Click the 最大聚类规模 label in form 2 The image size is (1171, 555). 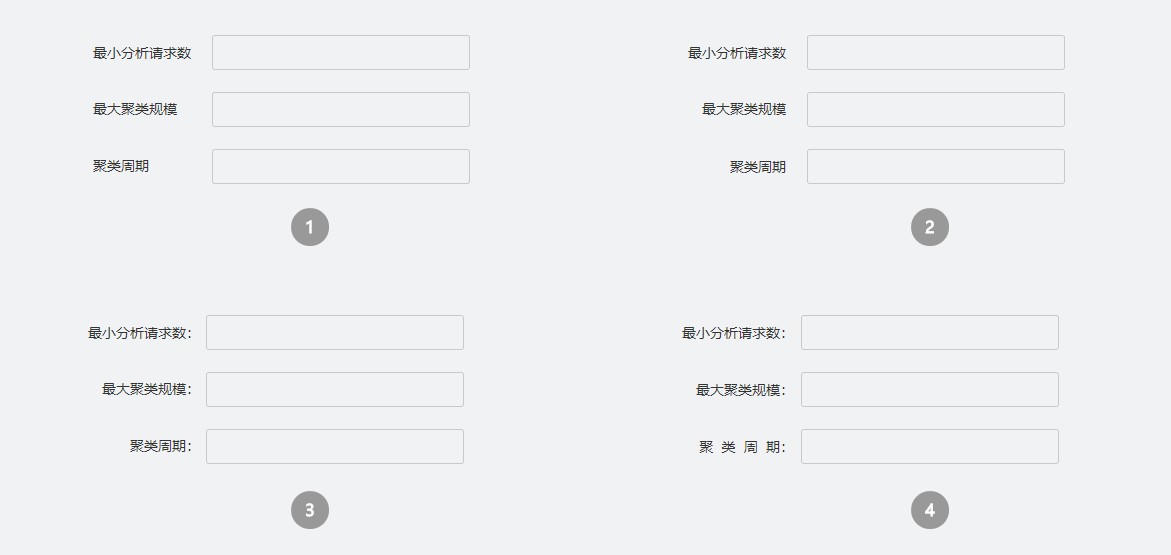point(743,109)
